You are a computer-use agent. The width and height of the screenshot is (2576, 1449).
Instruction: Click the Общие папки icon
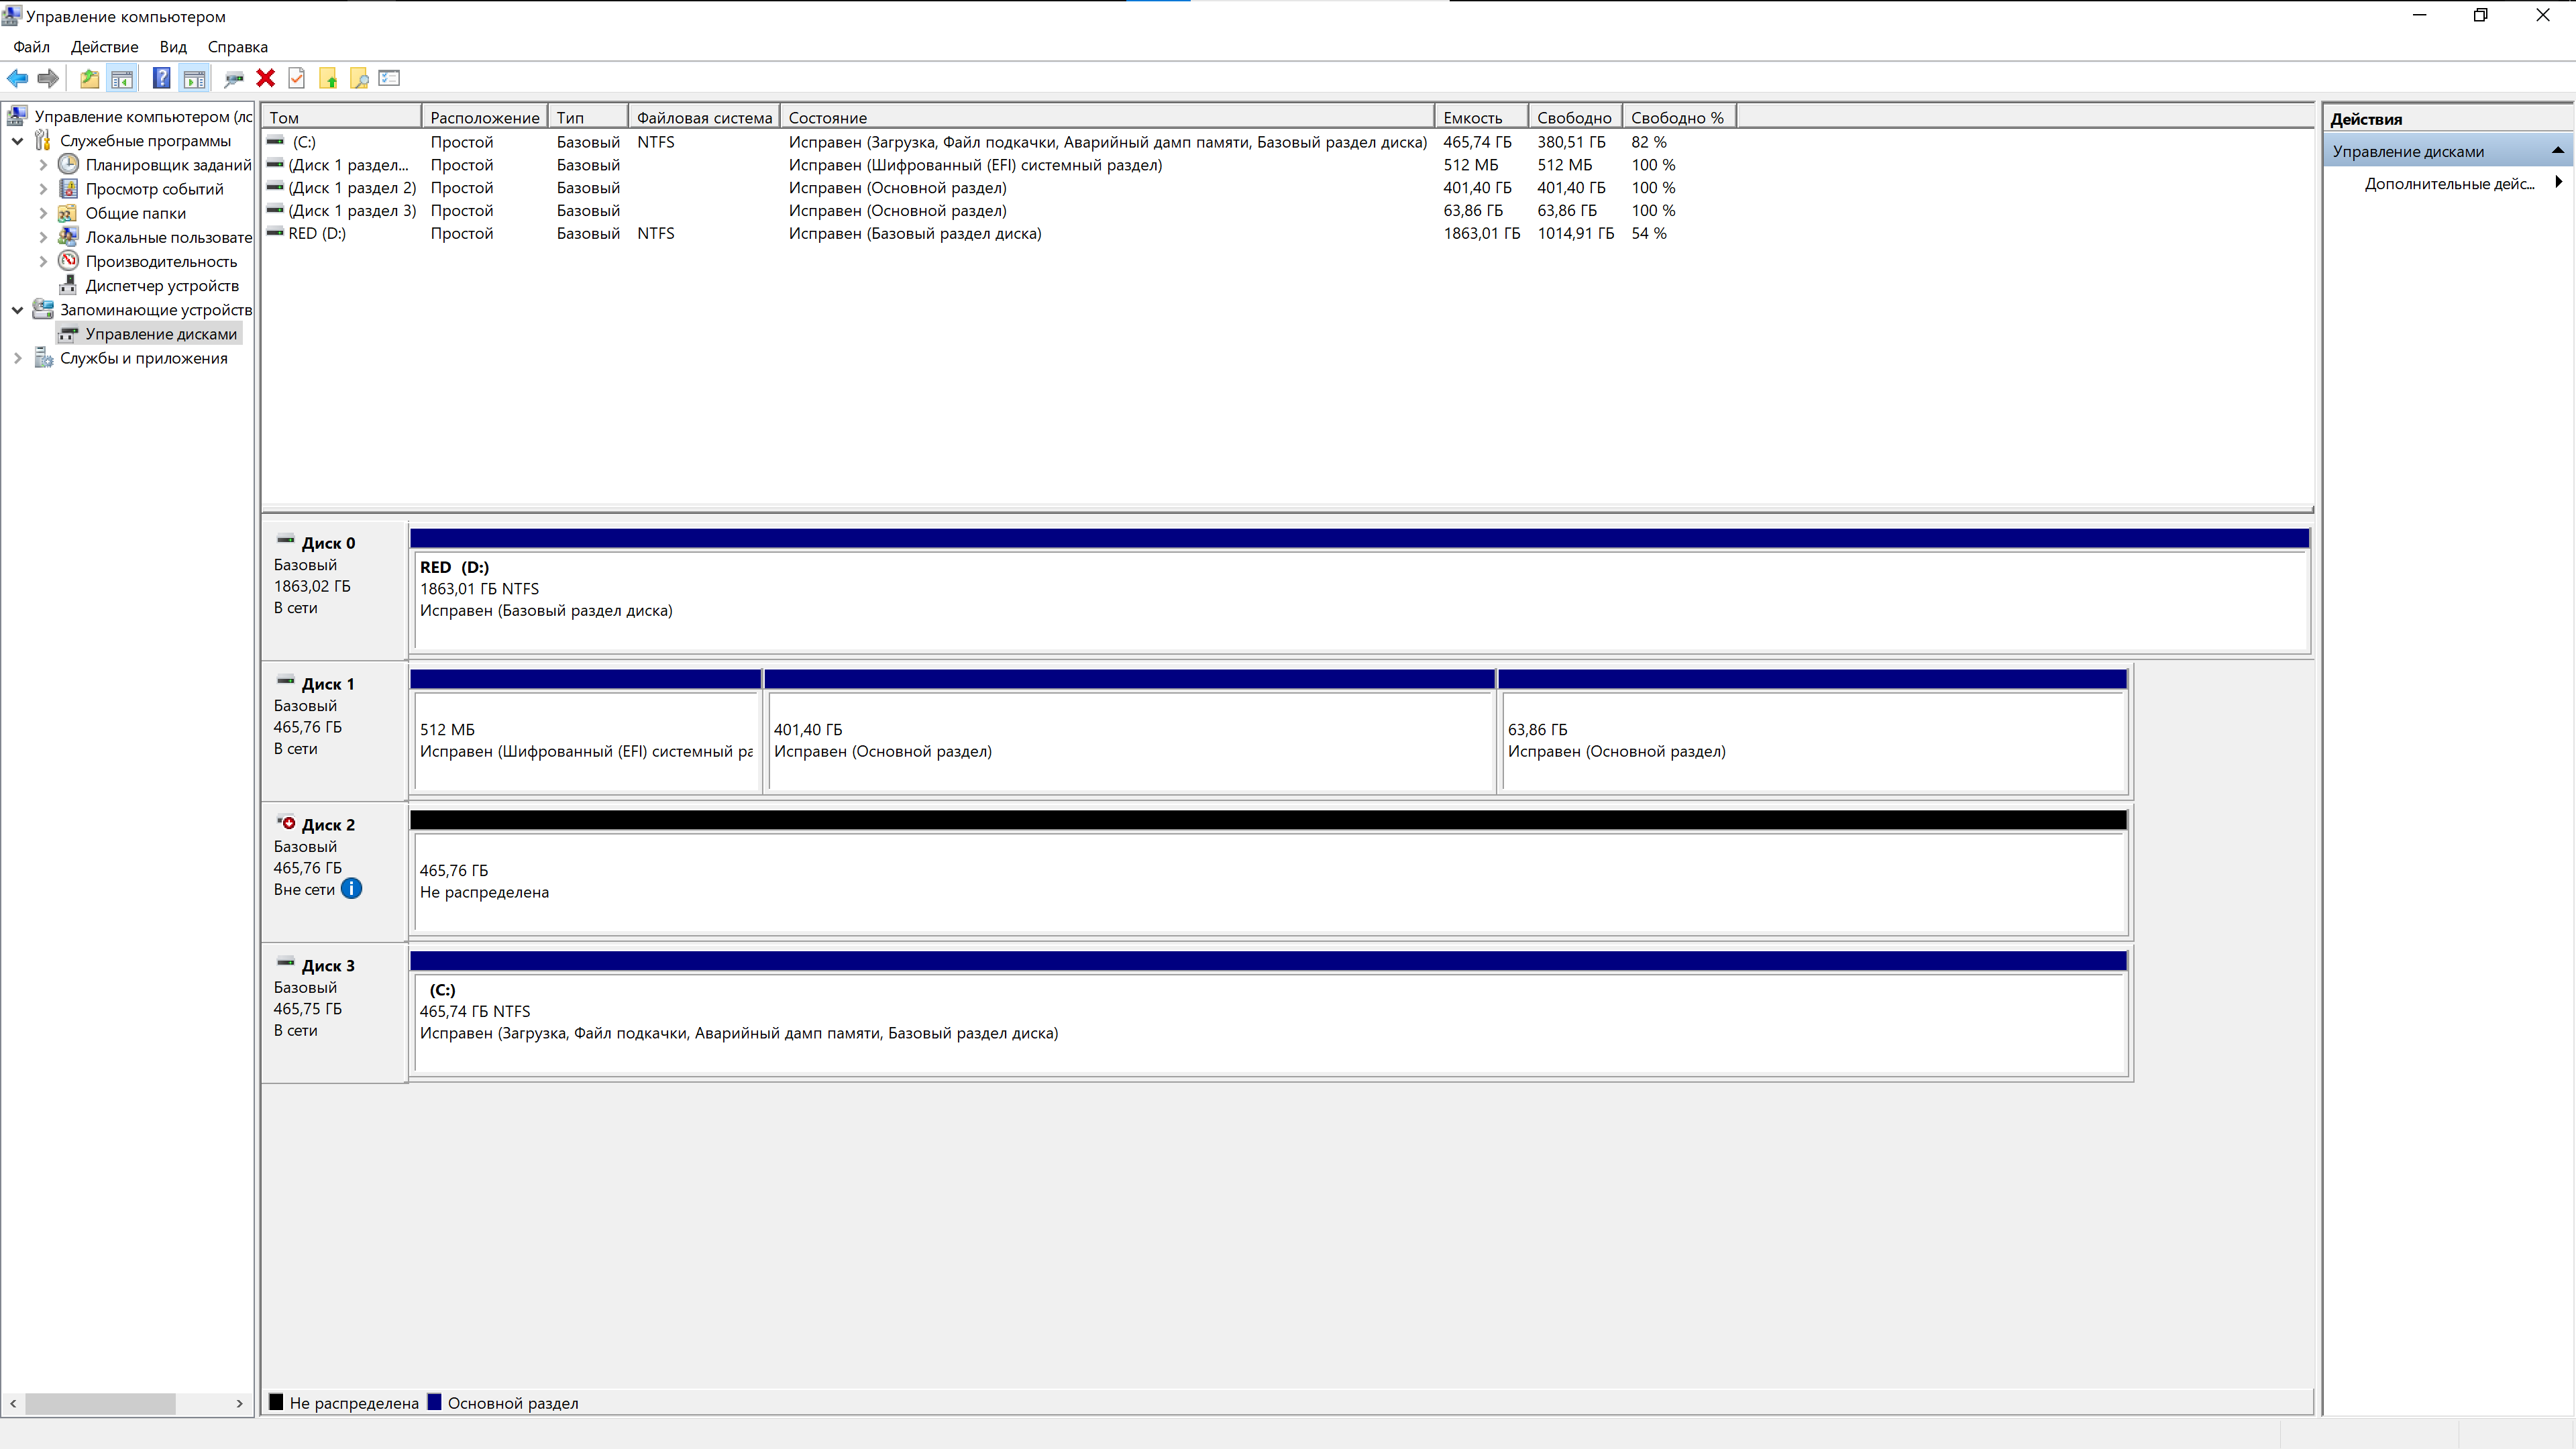68,212
